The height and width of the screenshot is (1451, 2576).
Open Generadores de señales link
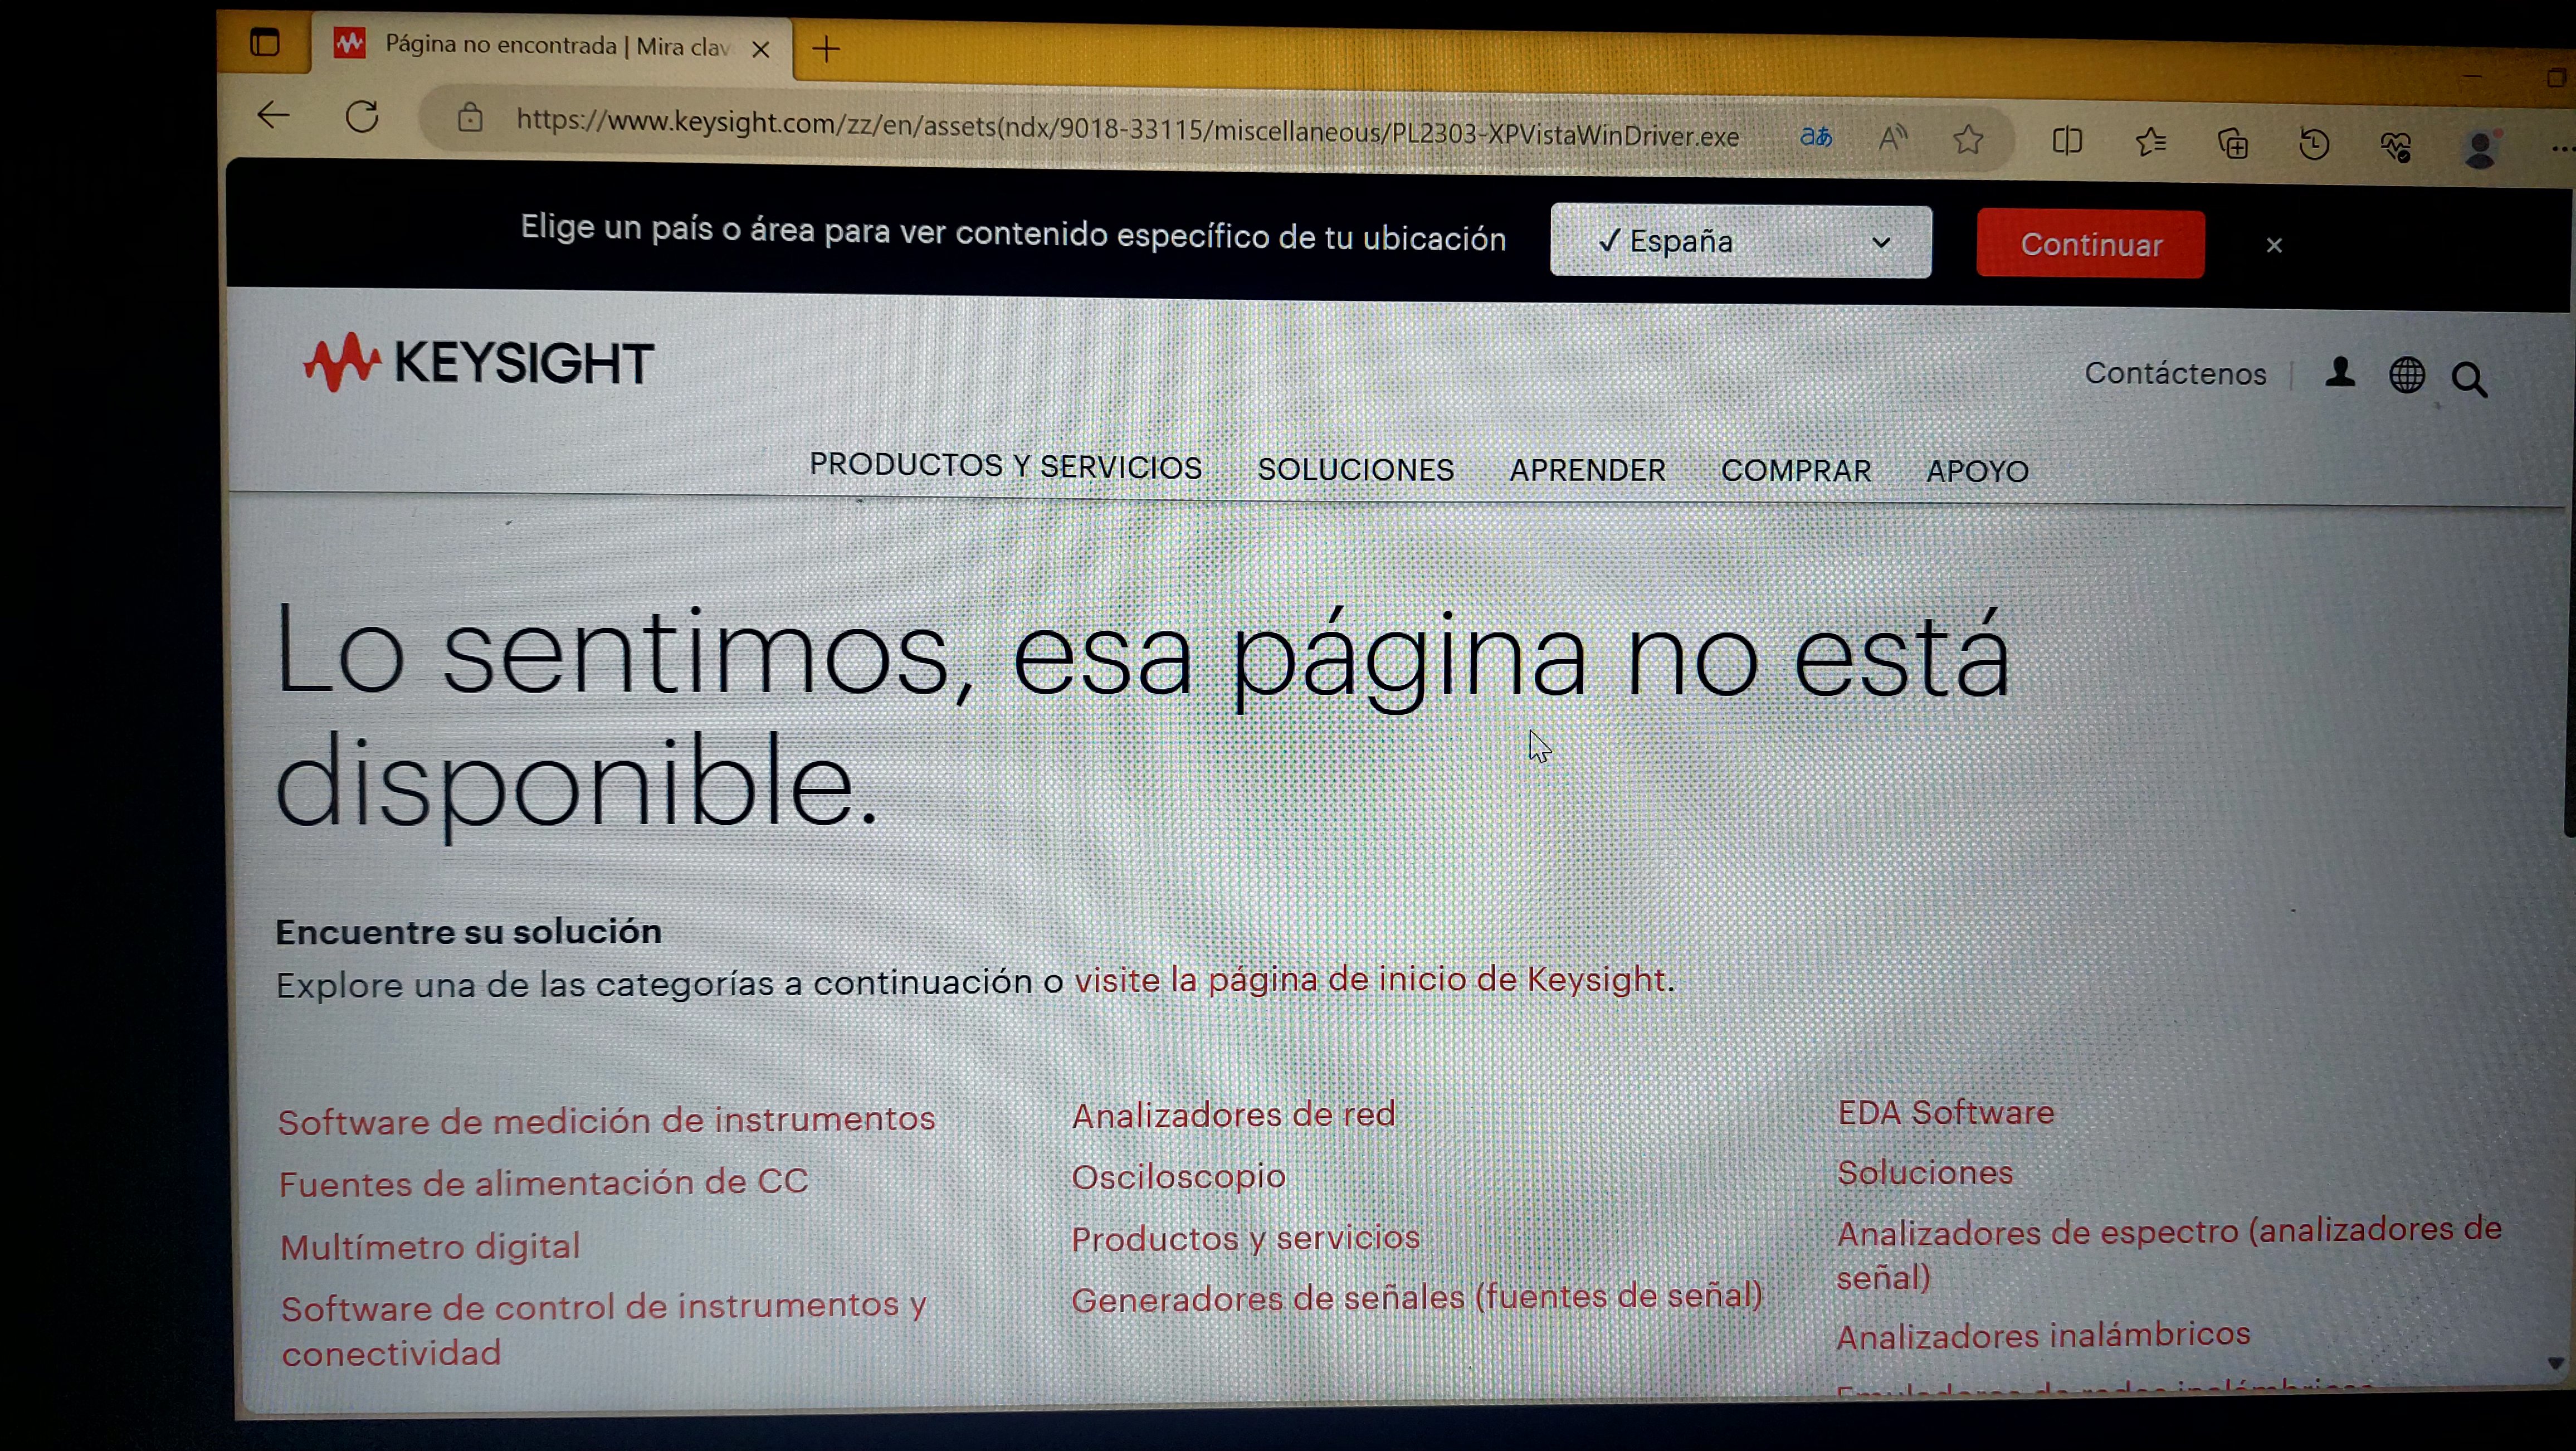point(1416,1298)
